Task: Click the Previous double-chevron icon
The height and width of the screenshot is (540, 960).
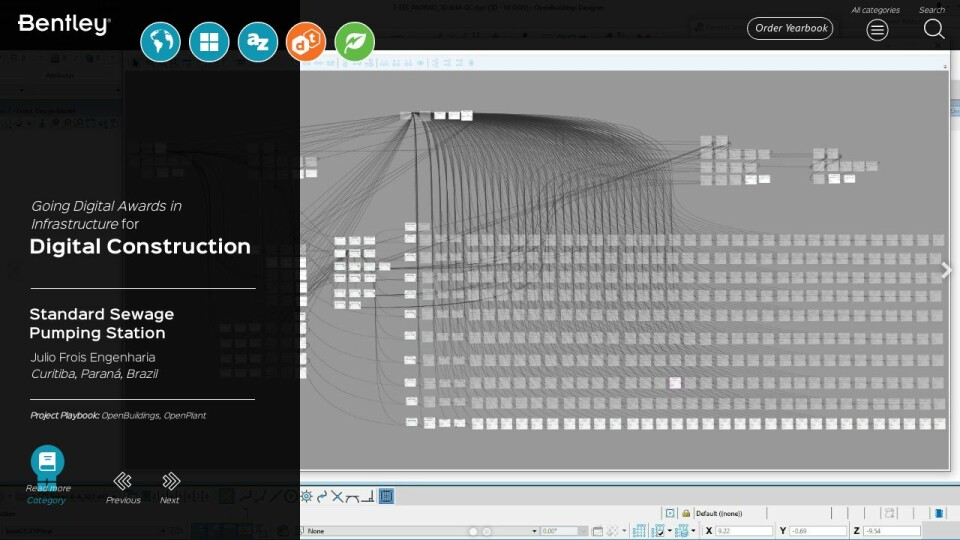Action: (122, 481)
